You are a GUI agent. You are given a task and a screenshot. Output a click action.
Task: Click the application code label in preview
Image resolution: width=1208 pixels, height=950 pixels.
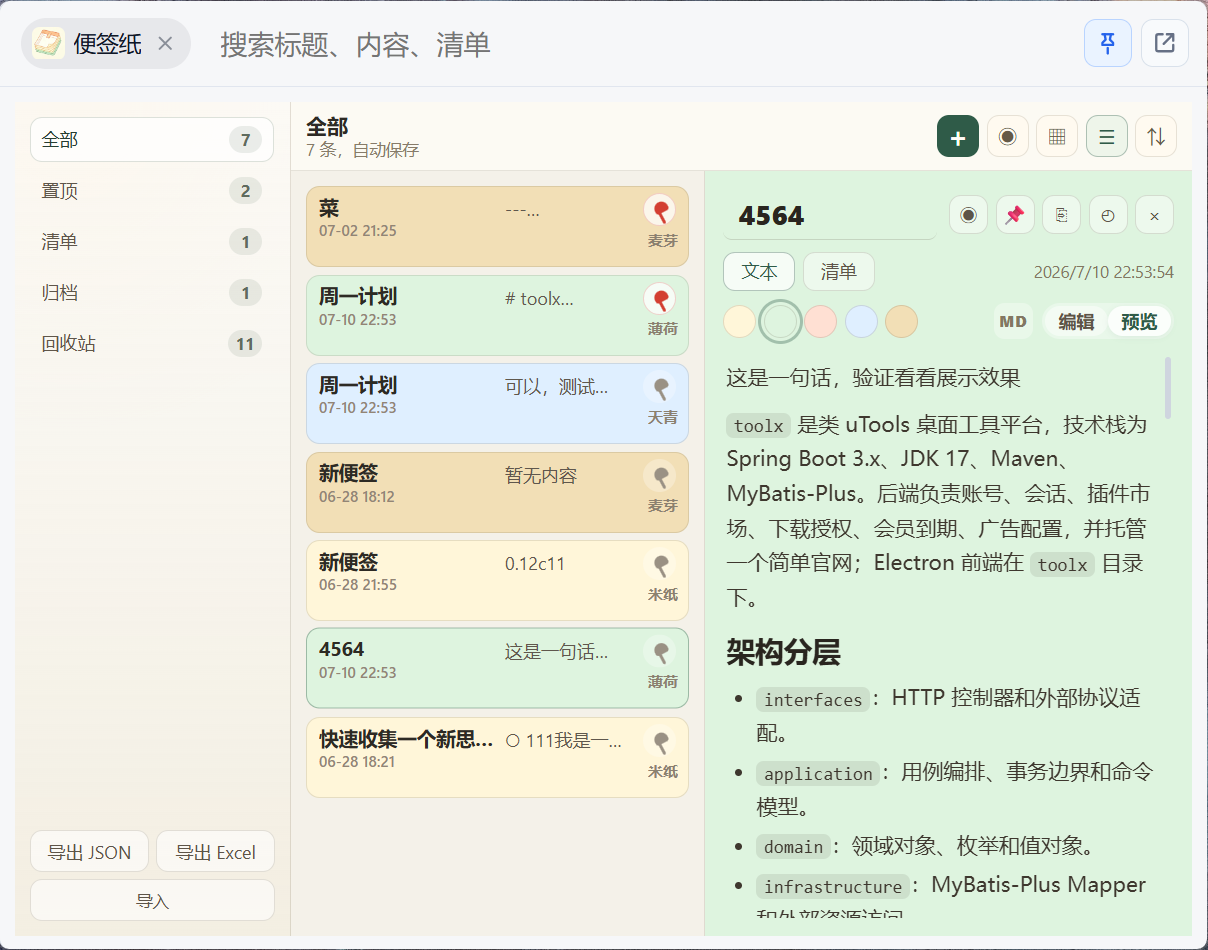click(x=818, y=774)
